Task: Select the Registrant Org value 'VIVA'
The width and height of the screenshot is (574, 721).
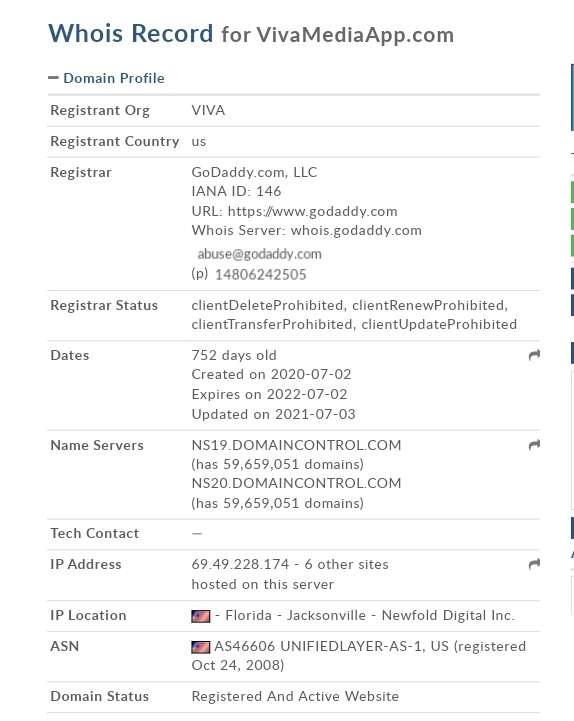Action: pos(208,110)
